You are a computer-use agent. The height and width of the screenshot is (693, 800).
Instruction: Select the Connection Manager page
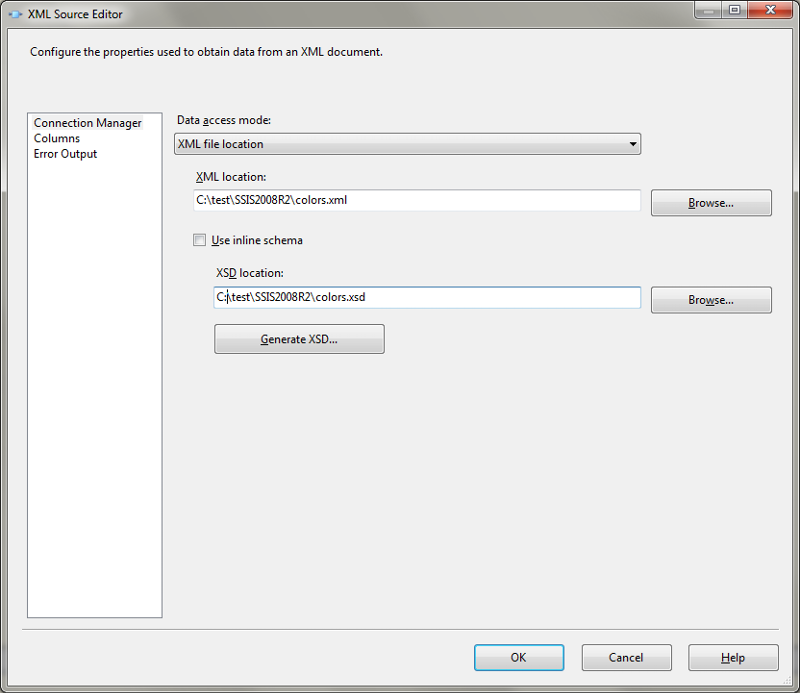[87, 123]
